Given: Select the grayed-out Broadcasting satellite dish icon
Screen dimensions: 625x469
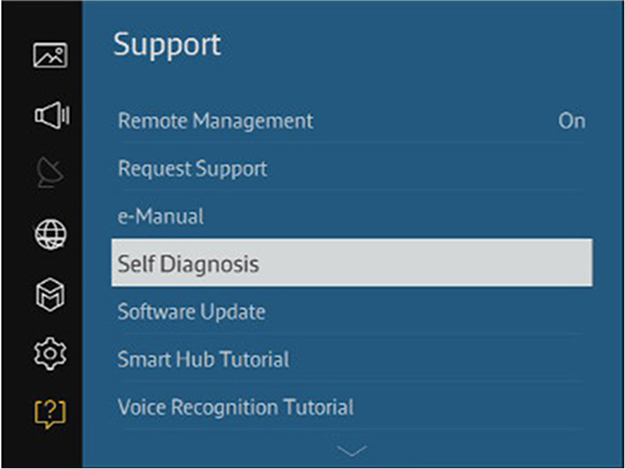Looking at the screenshot, I should 50,173.
